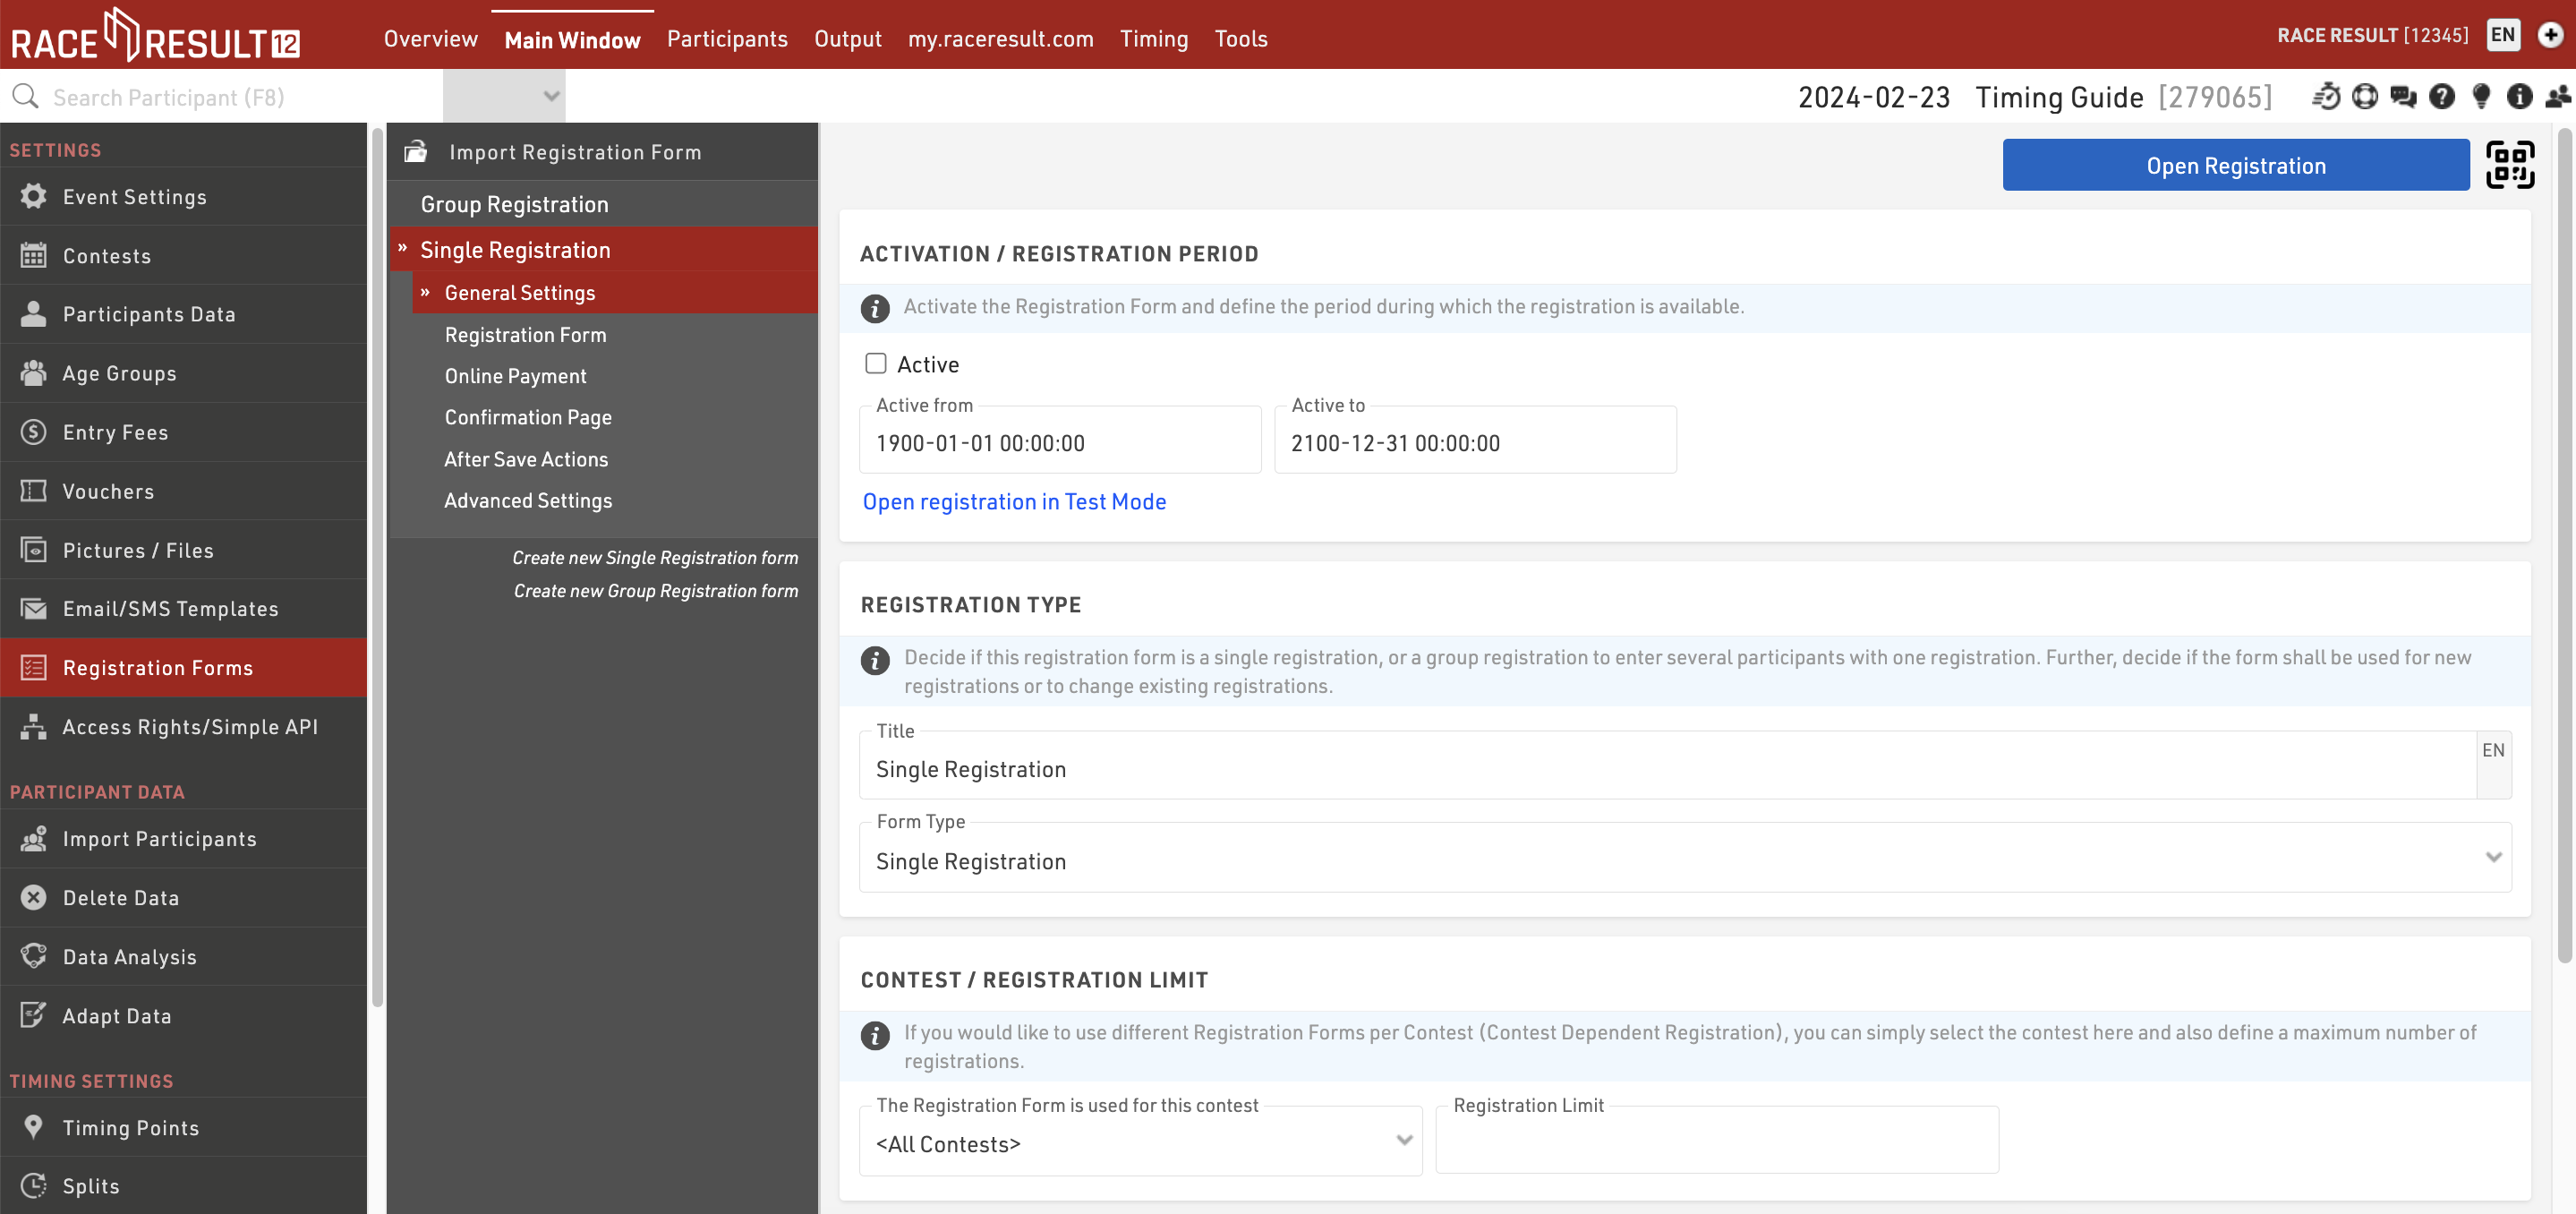Viewport: 2576px width, 1214px height.
Task: Click the lightbulb ideas icon
Action: (2481, 96)
